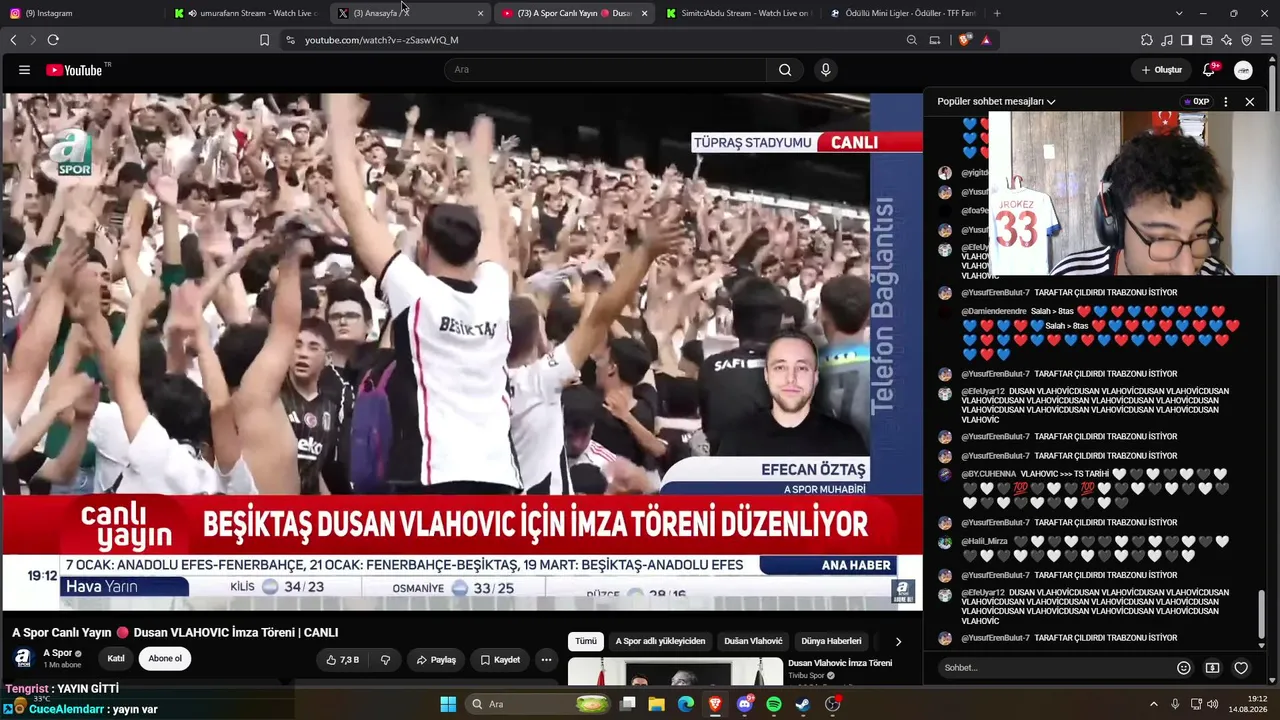This screenshot has width=1280, height=720.
Task: Show more filter chips with right arrow
Action: pyautogui.click(x=898, y=641)
